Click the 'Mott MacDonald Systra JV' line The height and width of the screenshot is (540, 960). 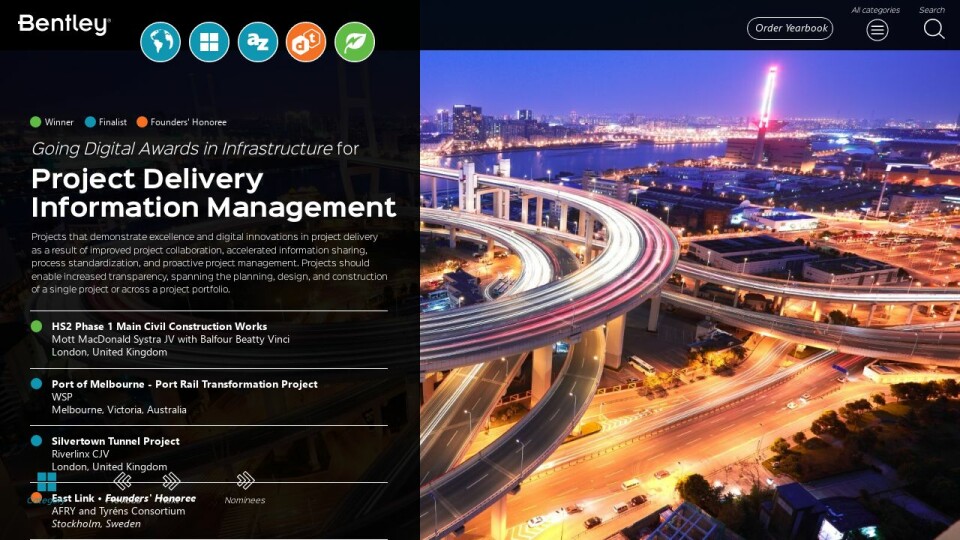point(170,339)
